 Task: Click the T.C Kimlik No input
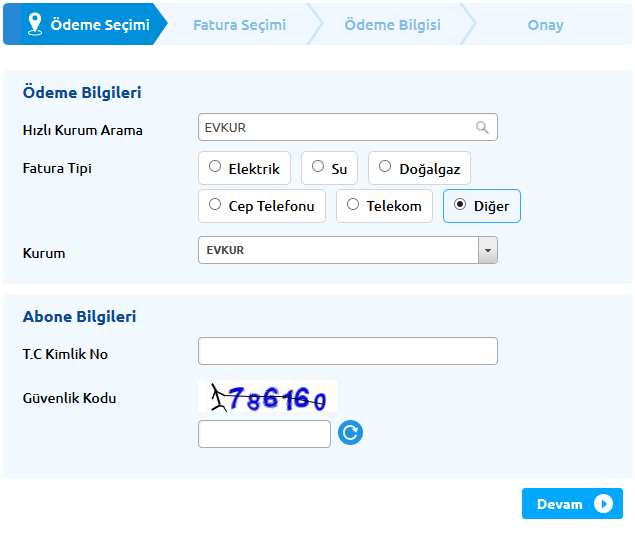point(347,351)
